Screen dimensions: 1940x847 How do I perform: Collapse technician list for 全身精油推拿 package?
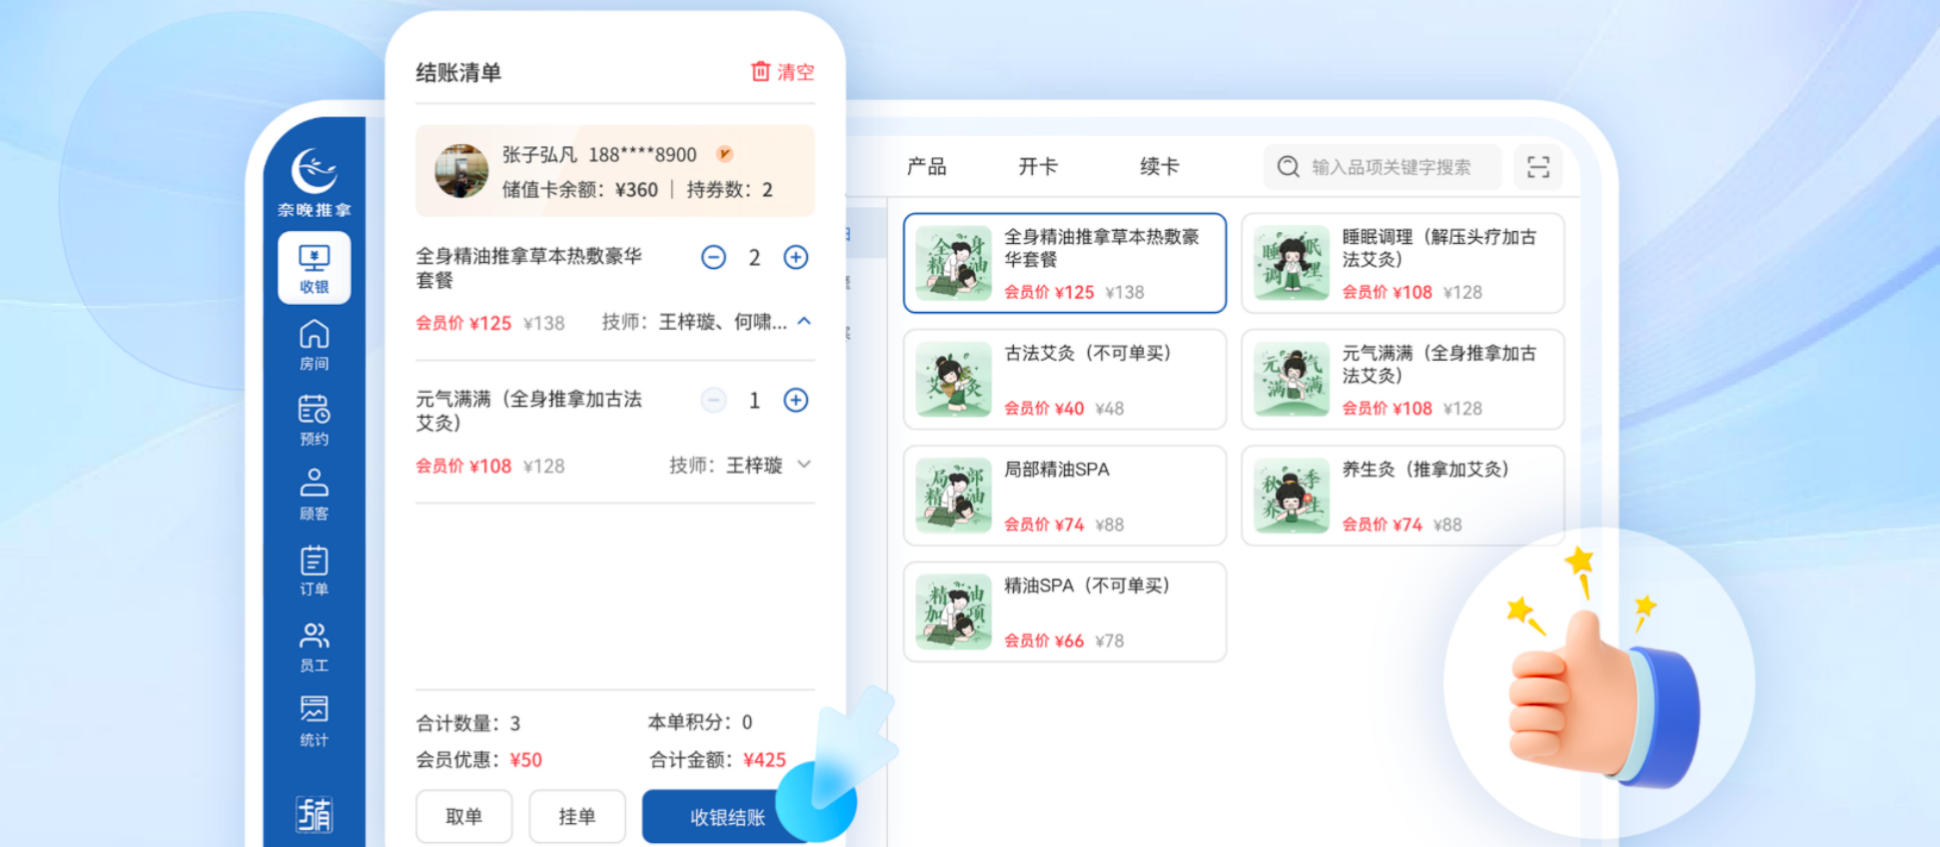pyautogui.click(x=804, y=322)
